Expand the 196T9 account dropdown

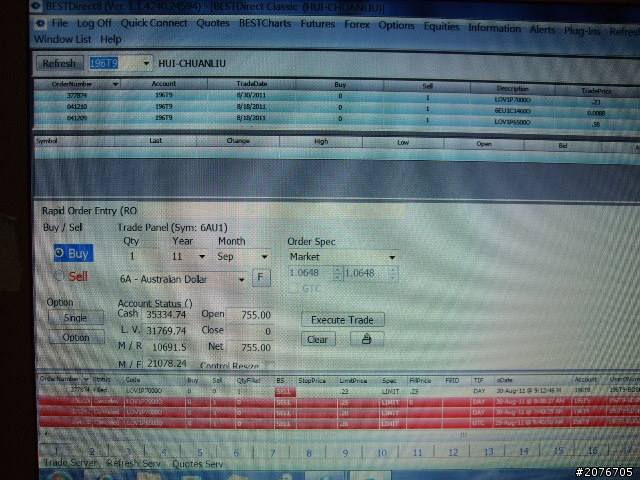tap(146, 64)
